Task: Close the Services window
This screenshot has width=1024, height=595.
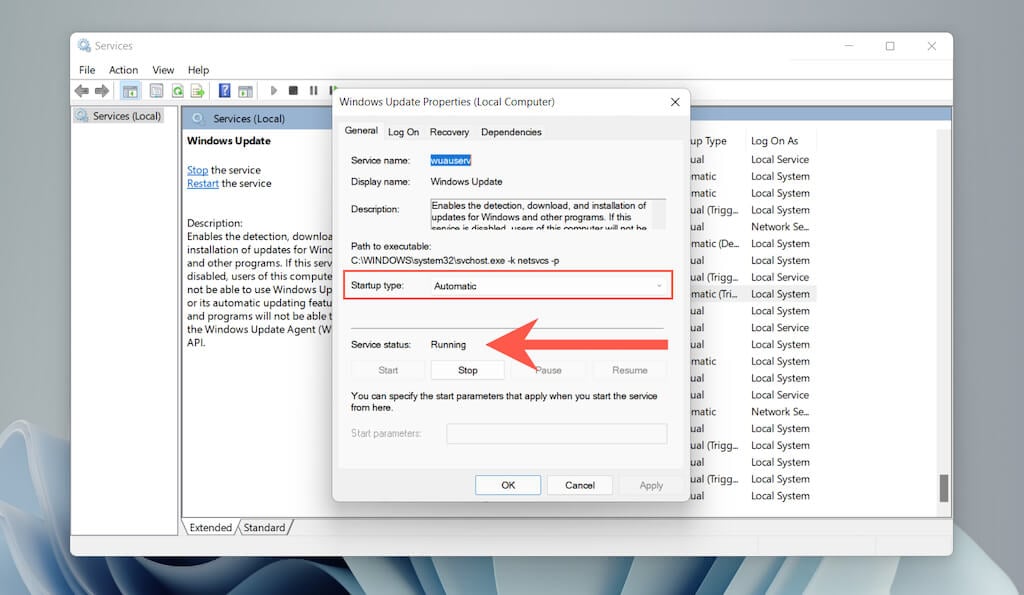Action: (x=931, y=46)
